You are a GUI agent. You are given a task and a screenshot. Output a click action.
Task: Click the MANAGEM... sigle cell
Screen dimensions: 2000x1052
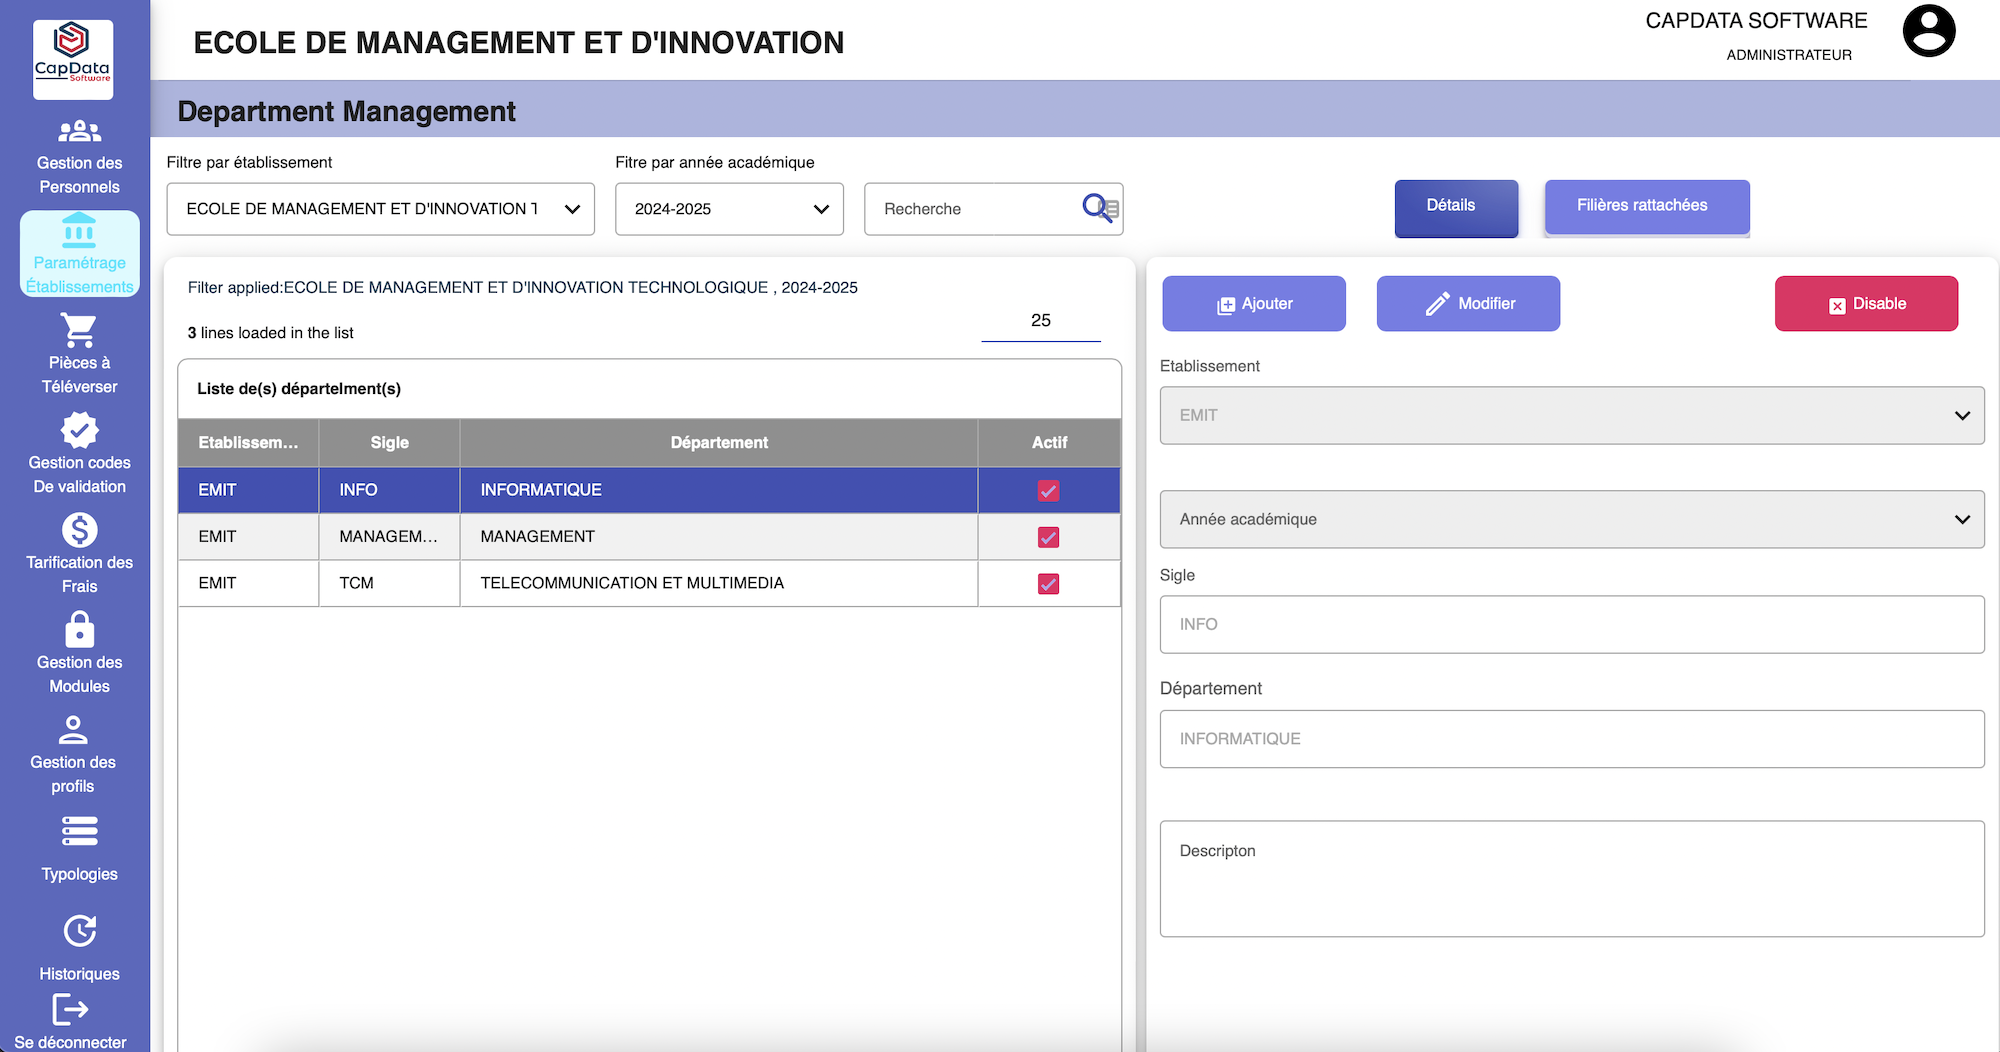tap(389, 537)
